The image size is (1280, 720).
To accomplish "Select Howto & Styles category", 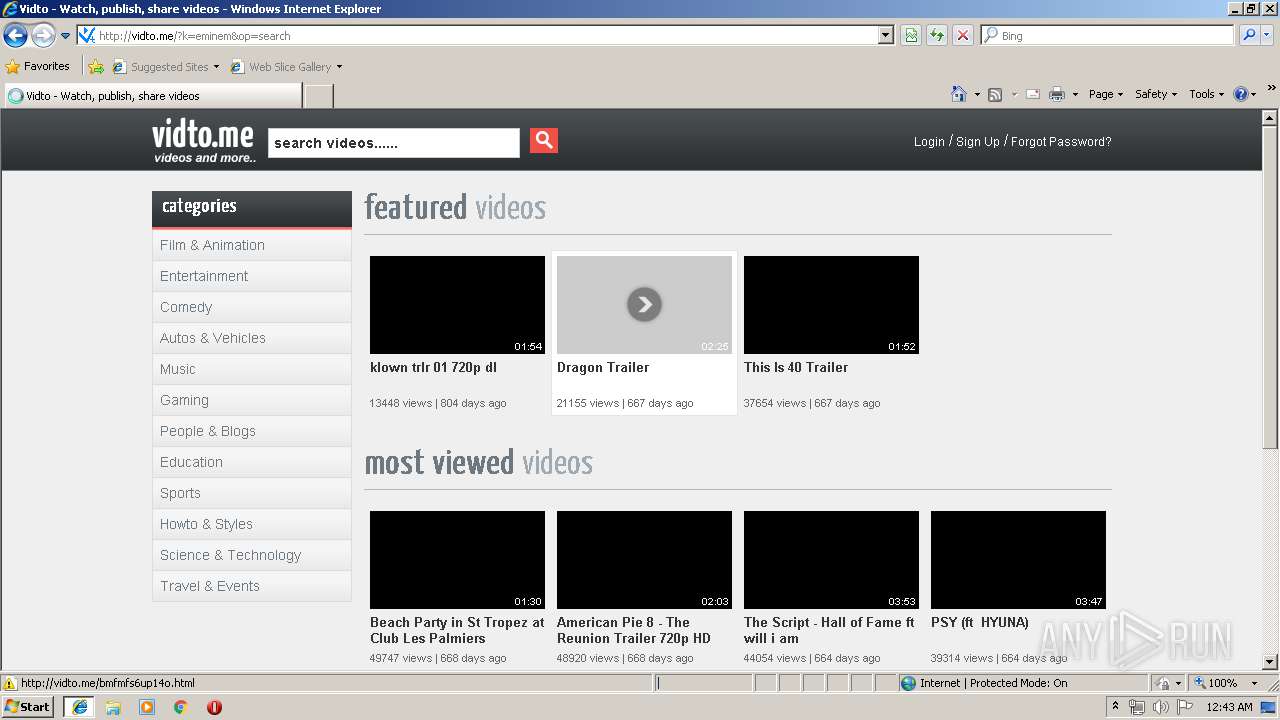I will coord(252,524).
